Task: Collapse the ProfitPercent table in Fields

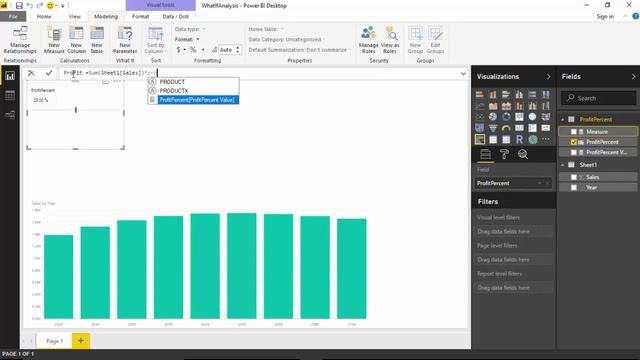Action: click(562, 120)
